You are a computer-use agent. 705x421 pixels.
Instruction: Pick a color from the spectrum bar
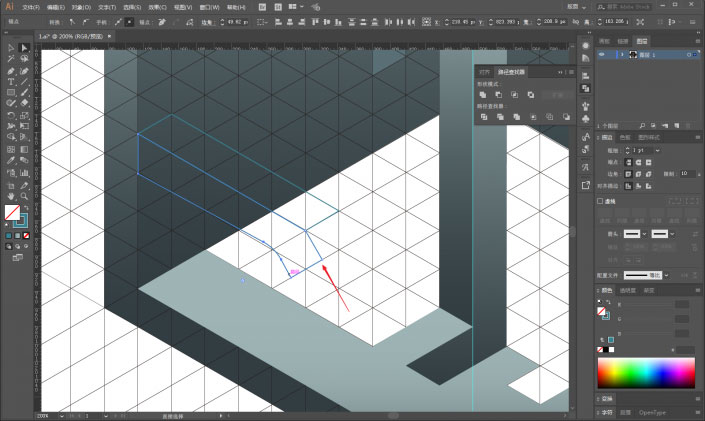pyautogui.click(x=646, y=372)
